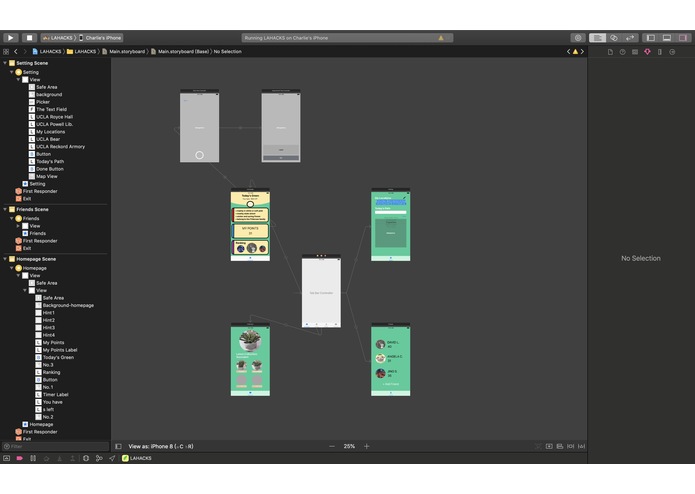Click Main.storyboard in jump bar

coord(124,51)
